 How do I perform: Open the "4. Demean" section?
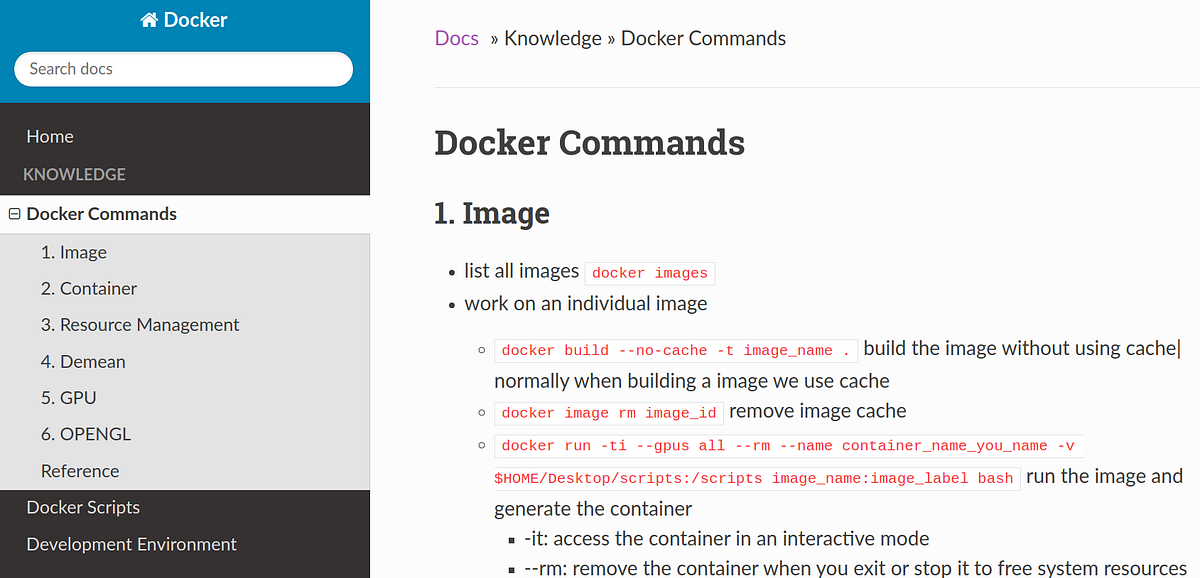[x=83, y=361]
